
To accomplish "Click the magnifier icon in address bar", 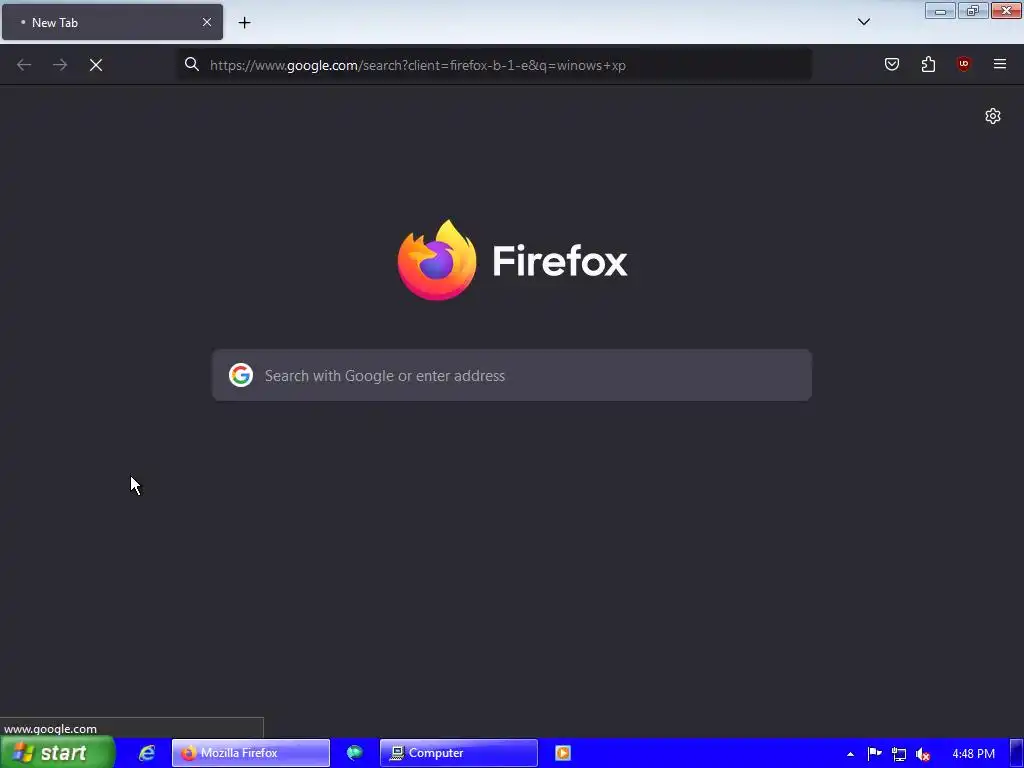I will pos(191,64).
